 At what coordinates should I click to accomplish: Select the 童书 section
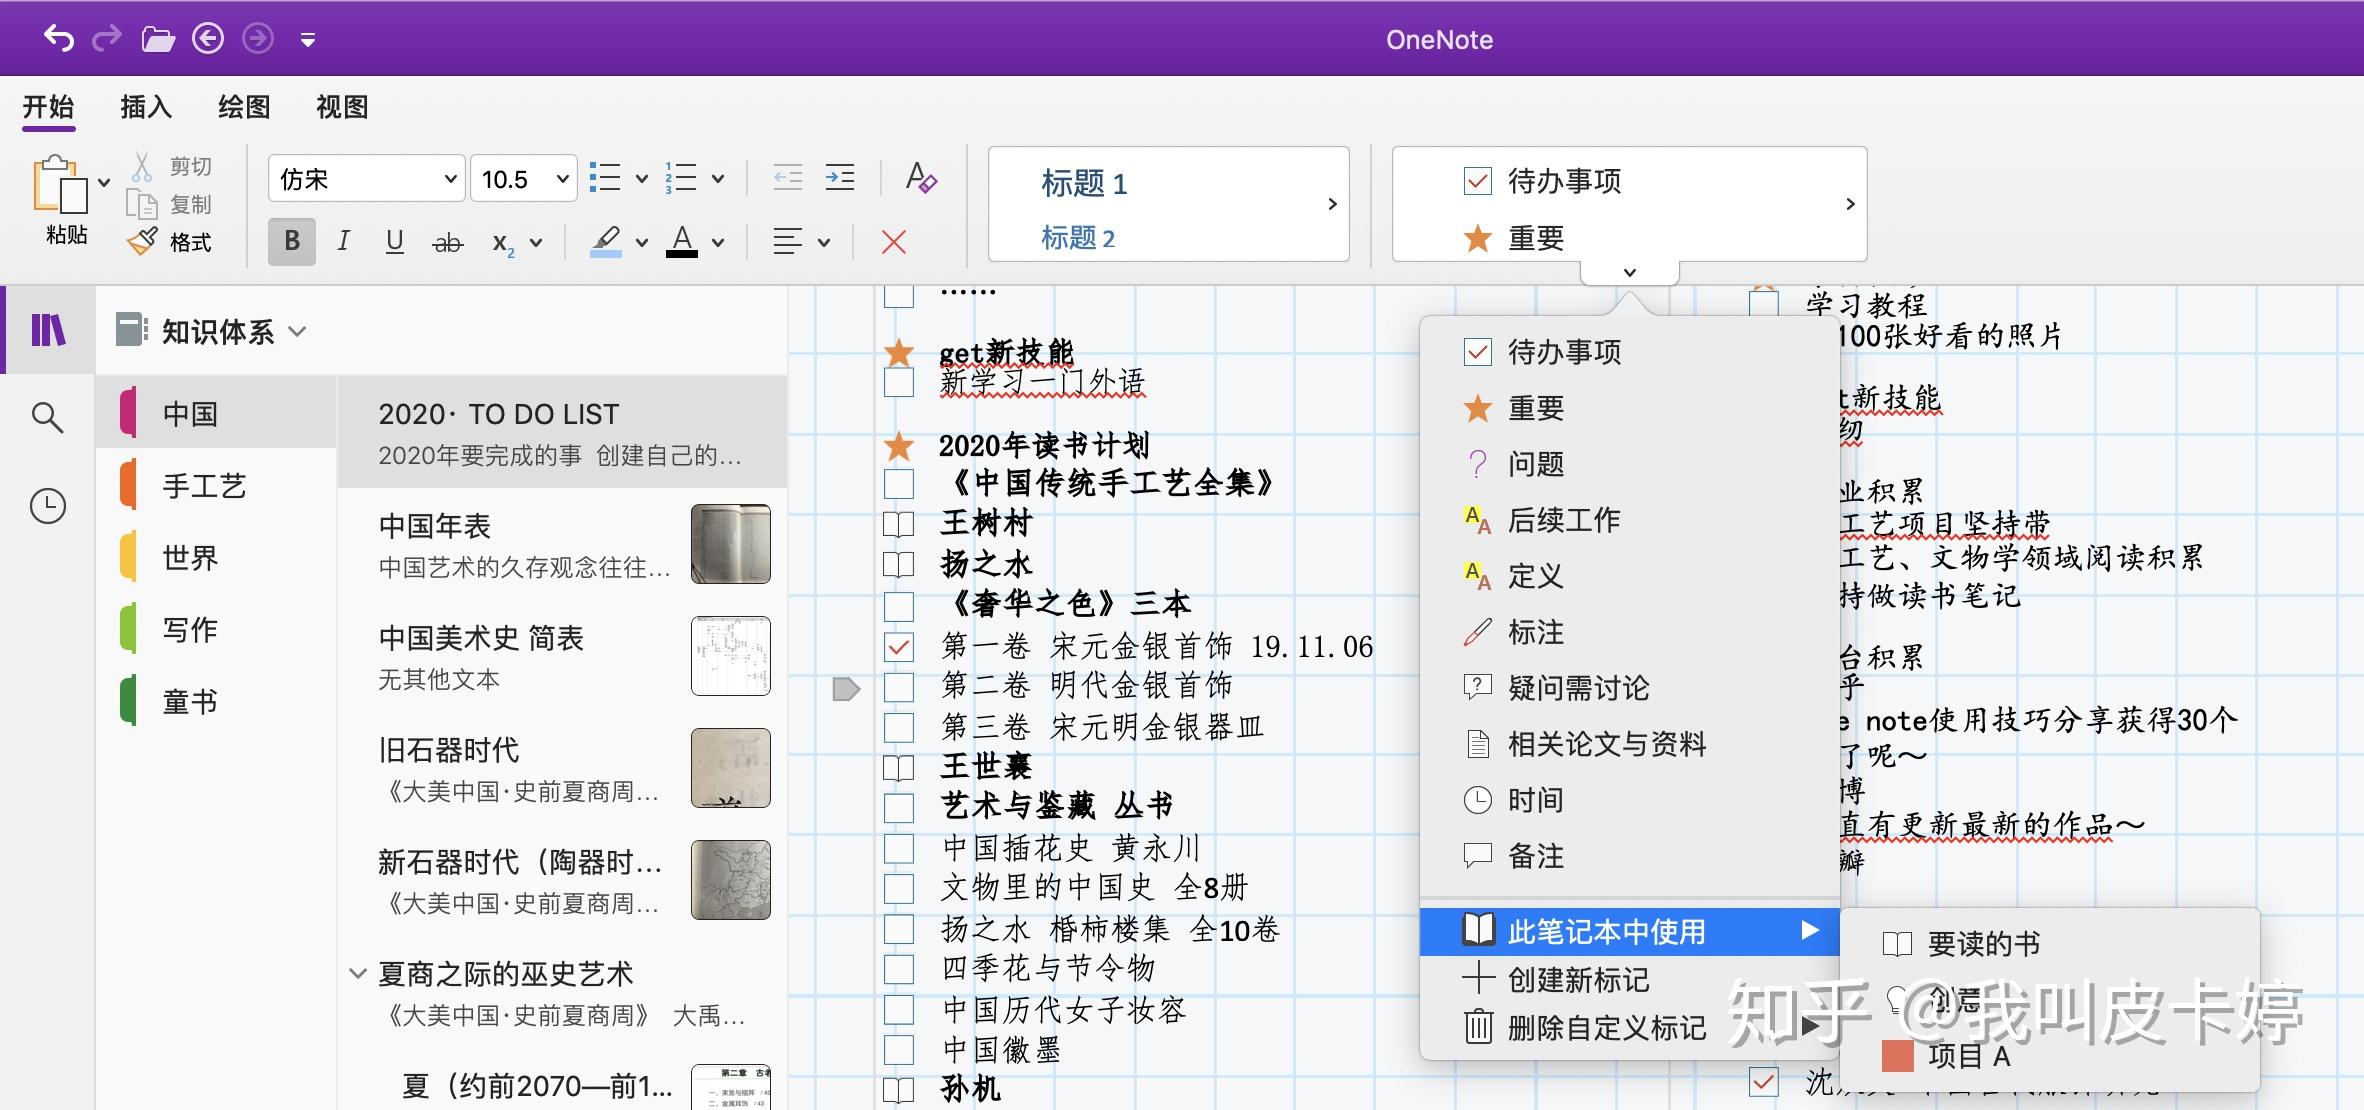pos(218,702)
